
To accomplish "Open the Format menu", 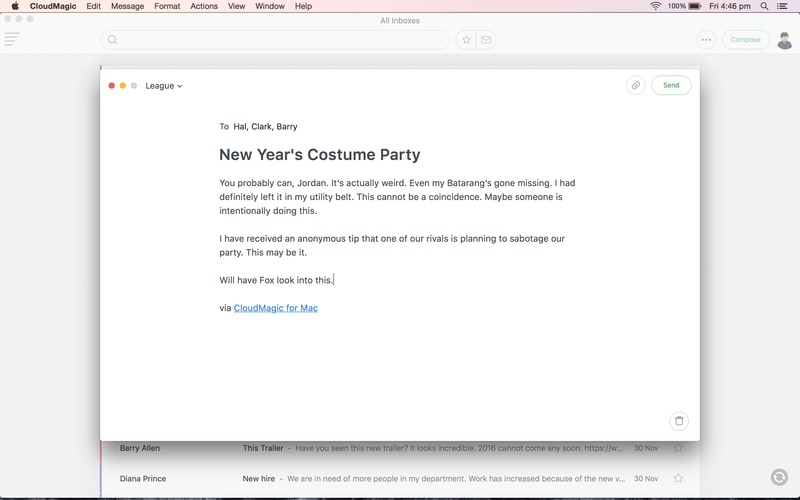I will [167, 6].
